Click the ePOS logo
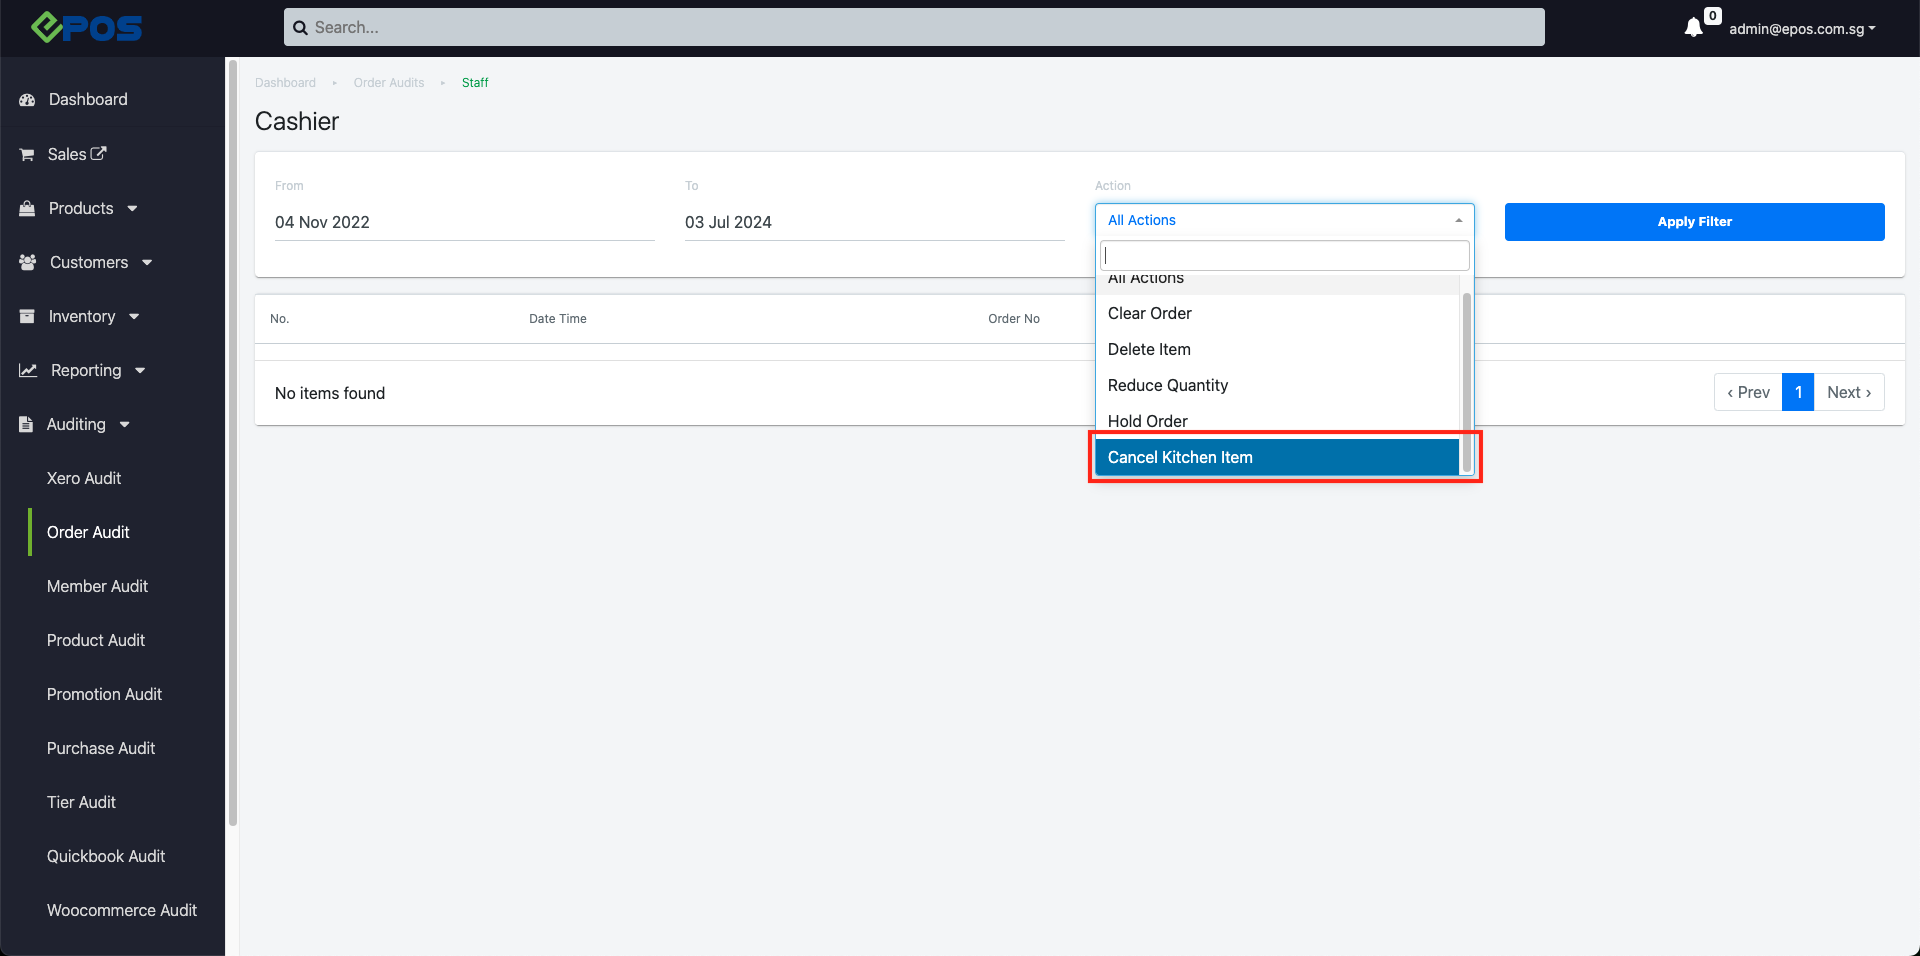The height and width of the screenshot is (956, 1920). point(86,27)
